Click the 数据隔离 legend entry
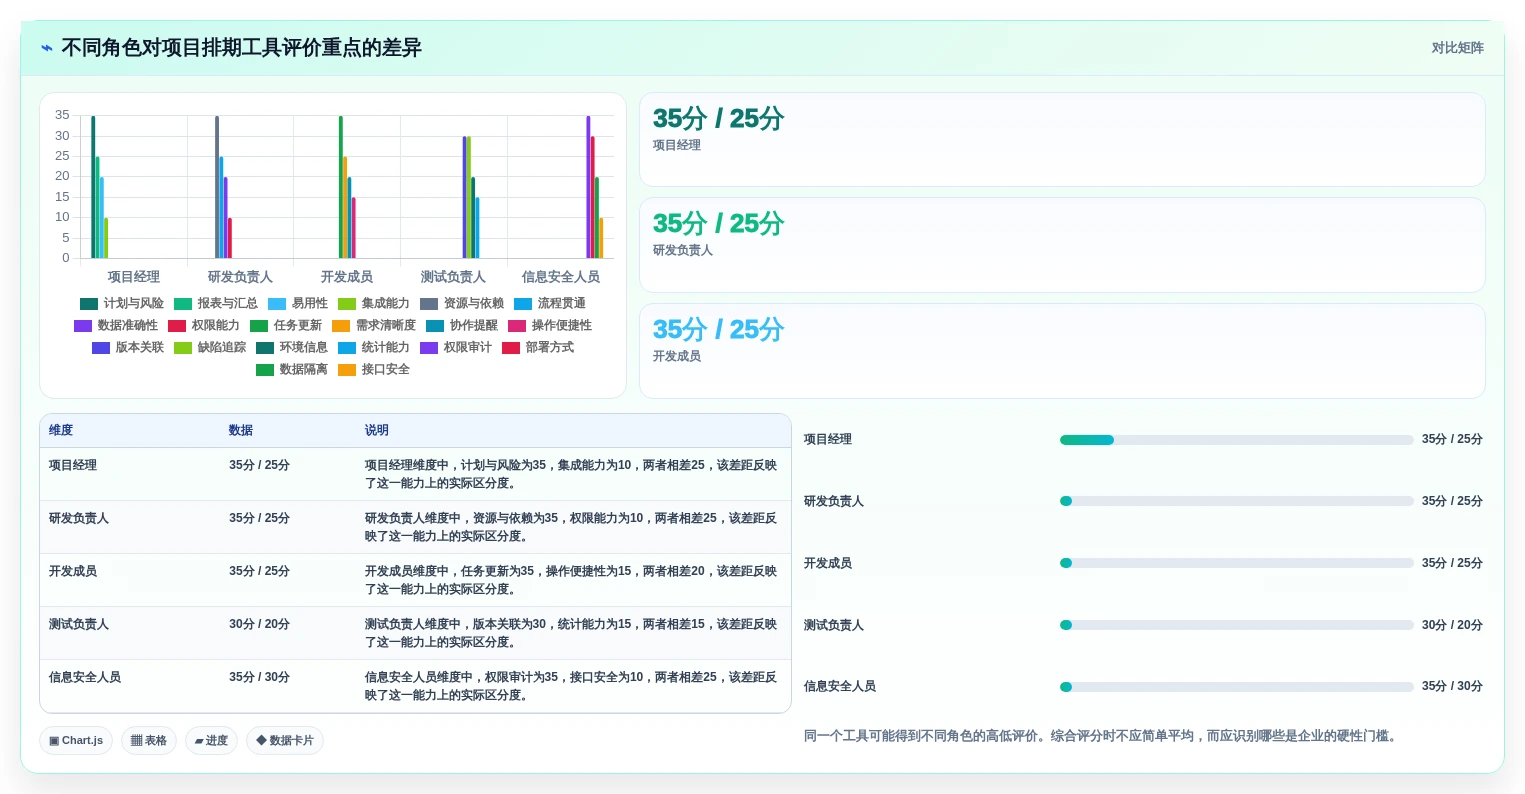 (x=292, y=370)
